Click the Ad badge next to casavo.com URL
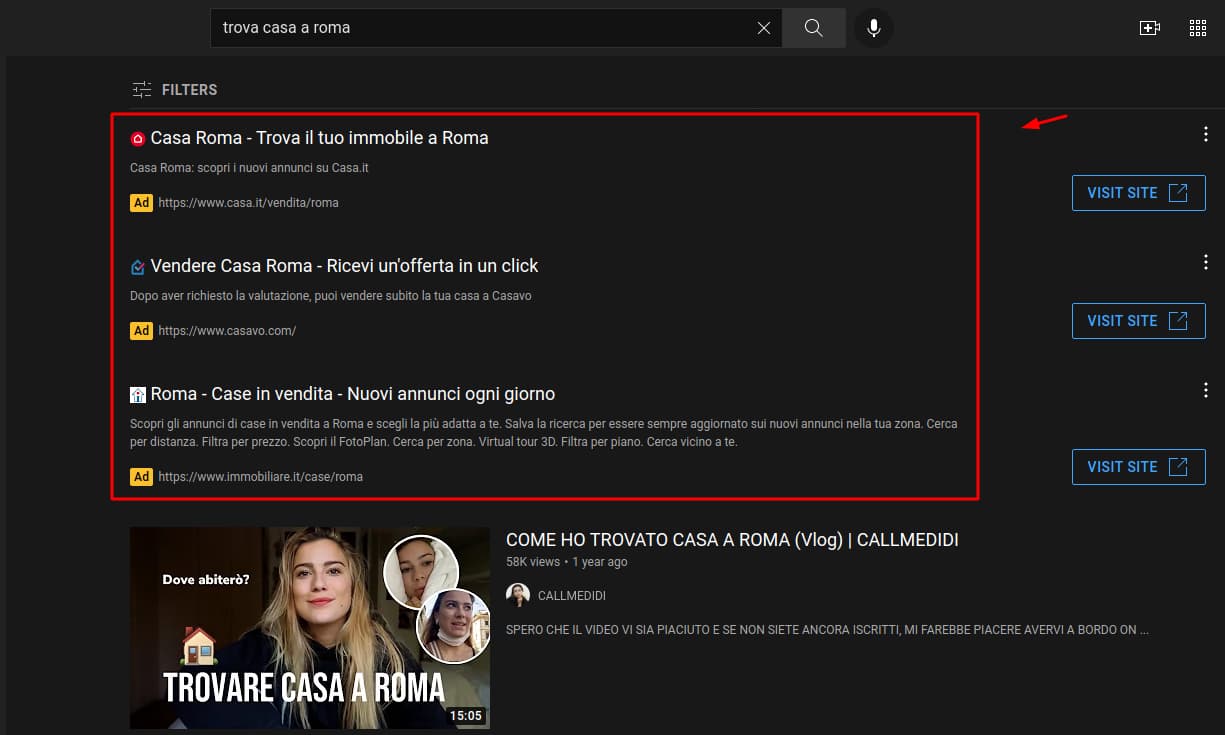The width and height of the screenshot is (1225, 735). coord(141,331)
